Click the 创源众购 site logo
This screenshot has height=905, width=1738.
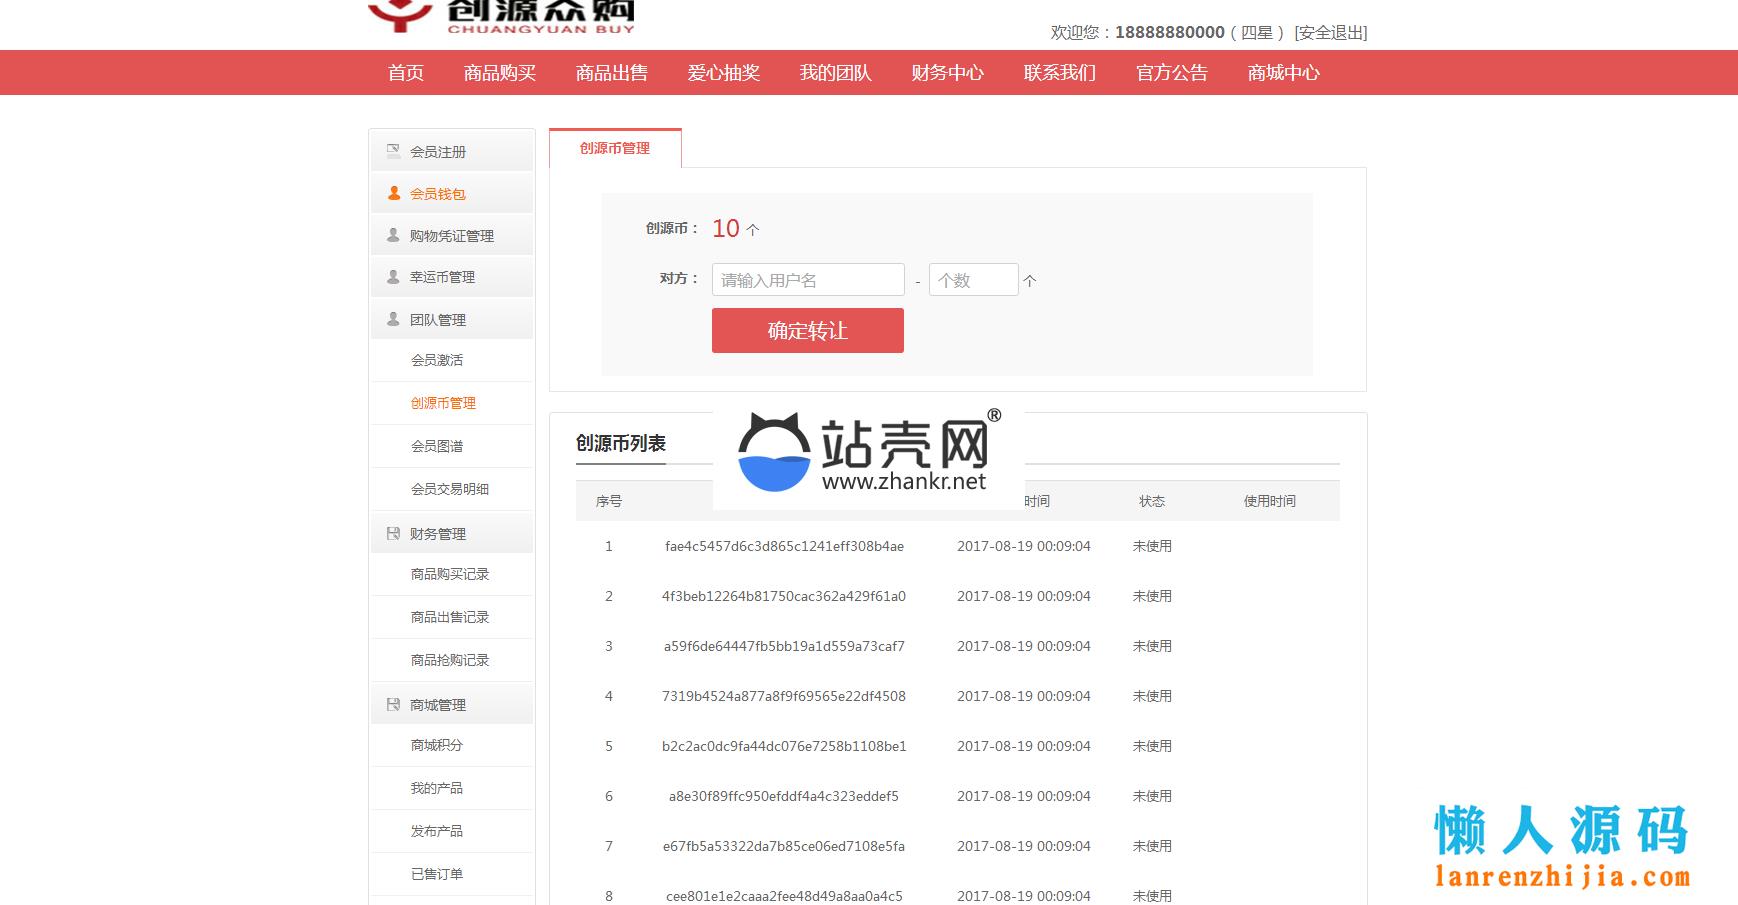502,15
